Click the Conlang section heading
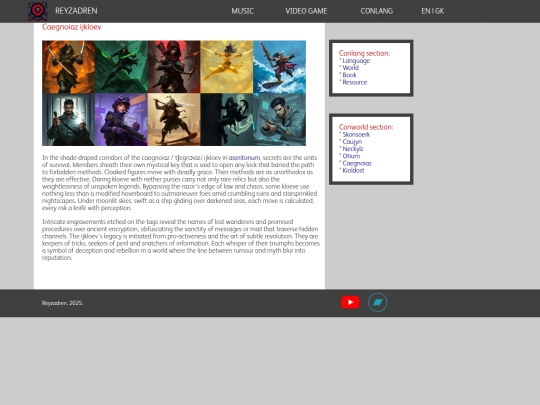Screen dimensions: 540x405 [364, 53]
